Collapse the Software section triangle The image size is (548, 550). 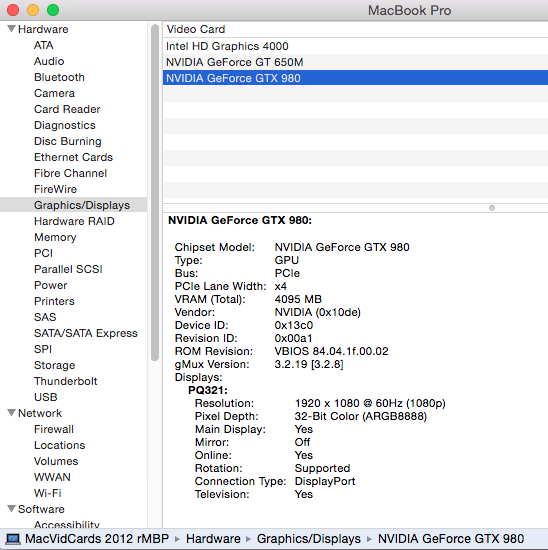coord(11,509)
